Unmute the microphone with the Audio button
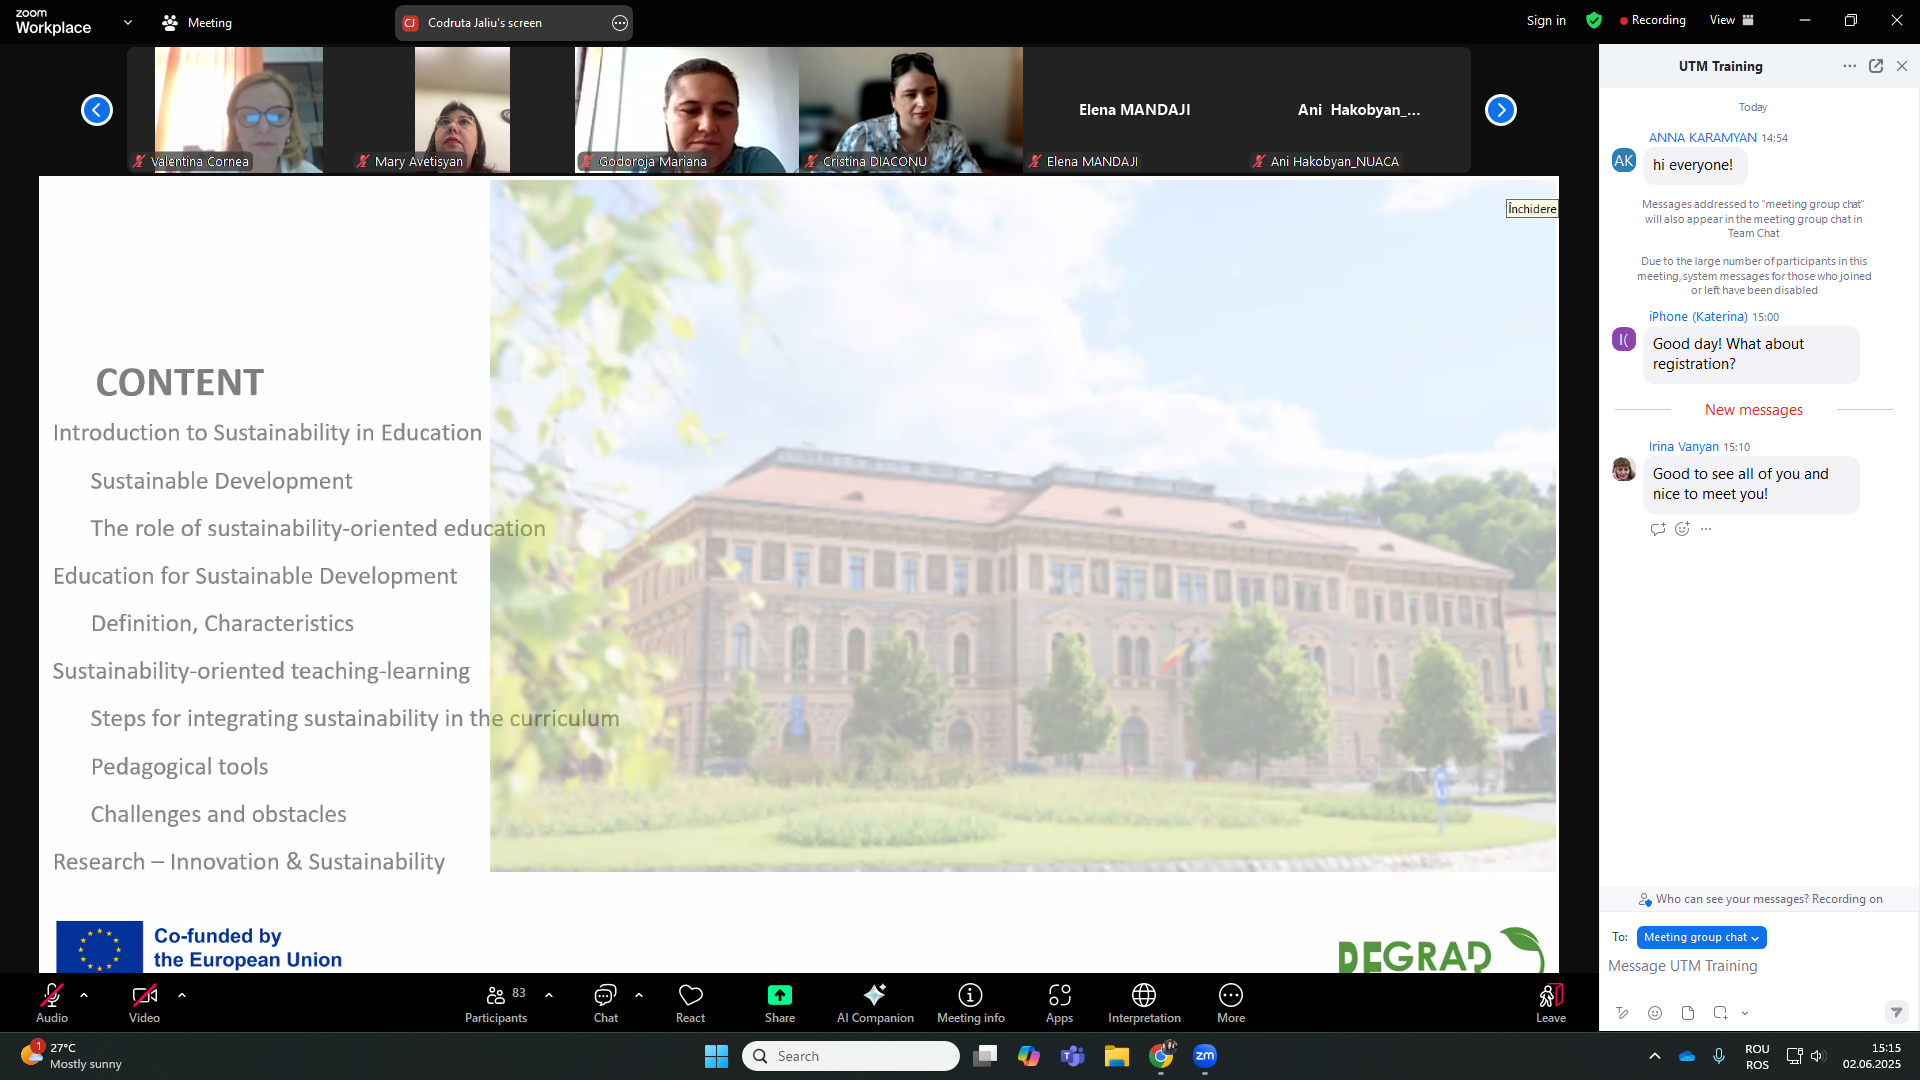The height and width of the screenshot is (1080, 1920). tap(52, 1002)
